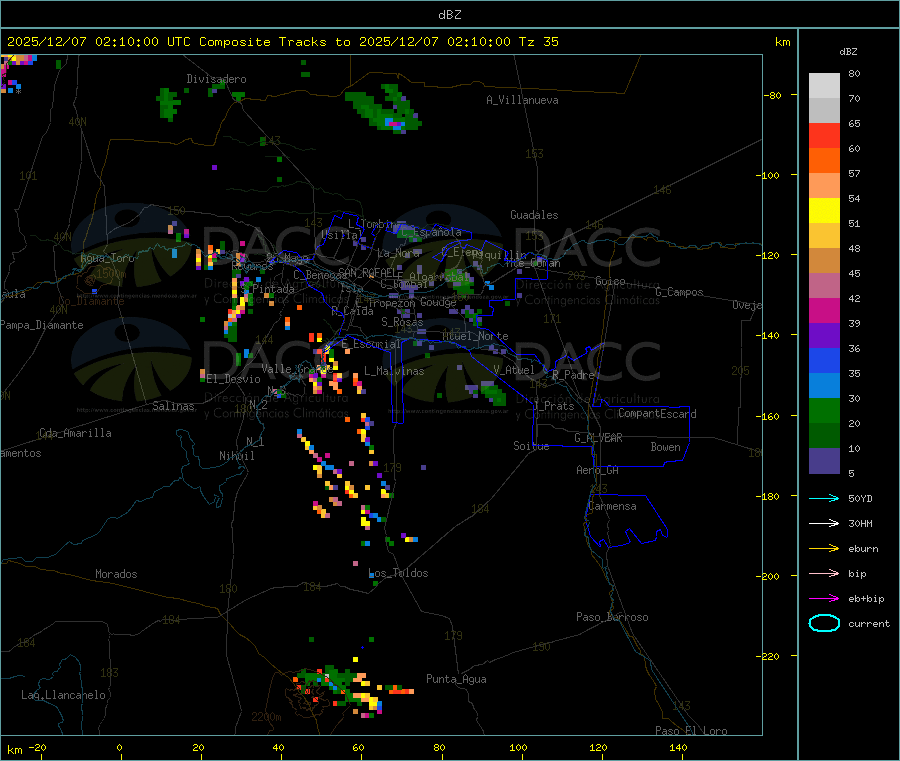Click the V_Atuel location label
Viewport: 900px width, 761px height.
(514, 370)
